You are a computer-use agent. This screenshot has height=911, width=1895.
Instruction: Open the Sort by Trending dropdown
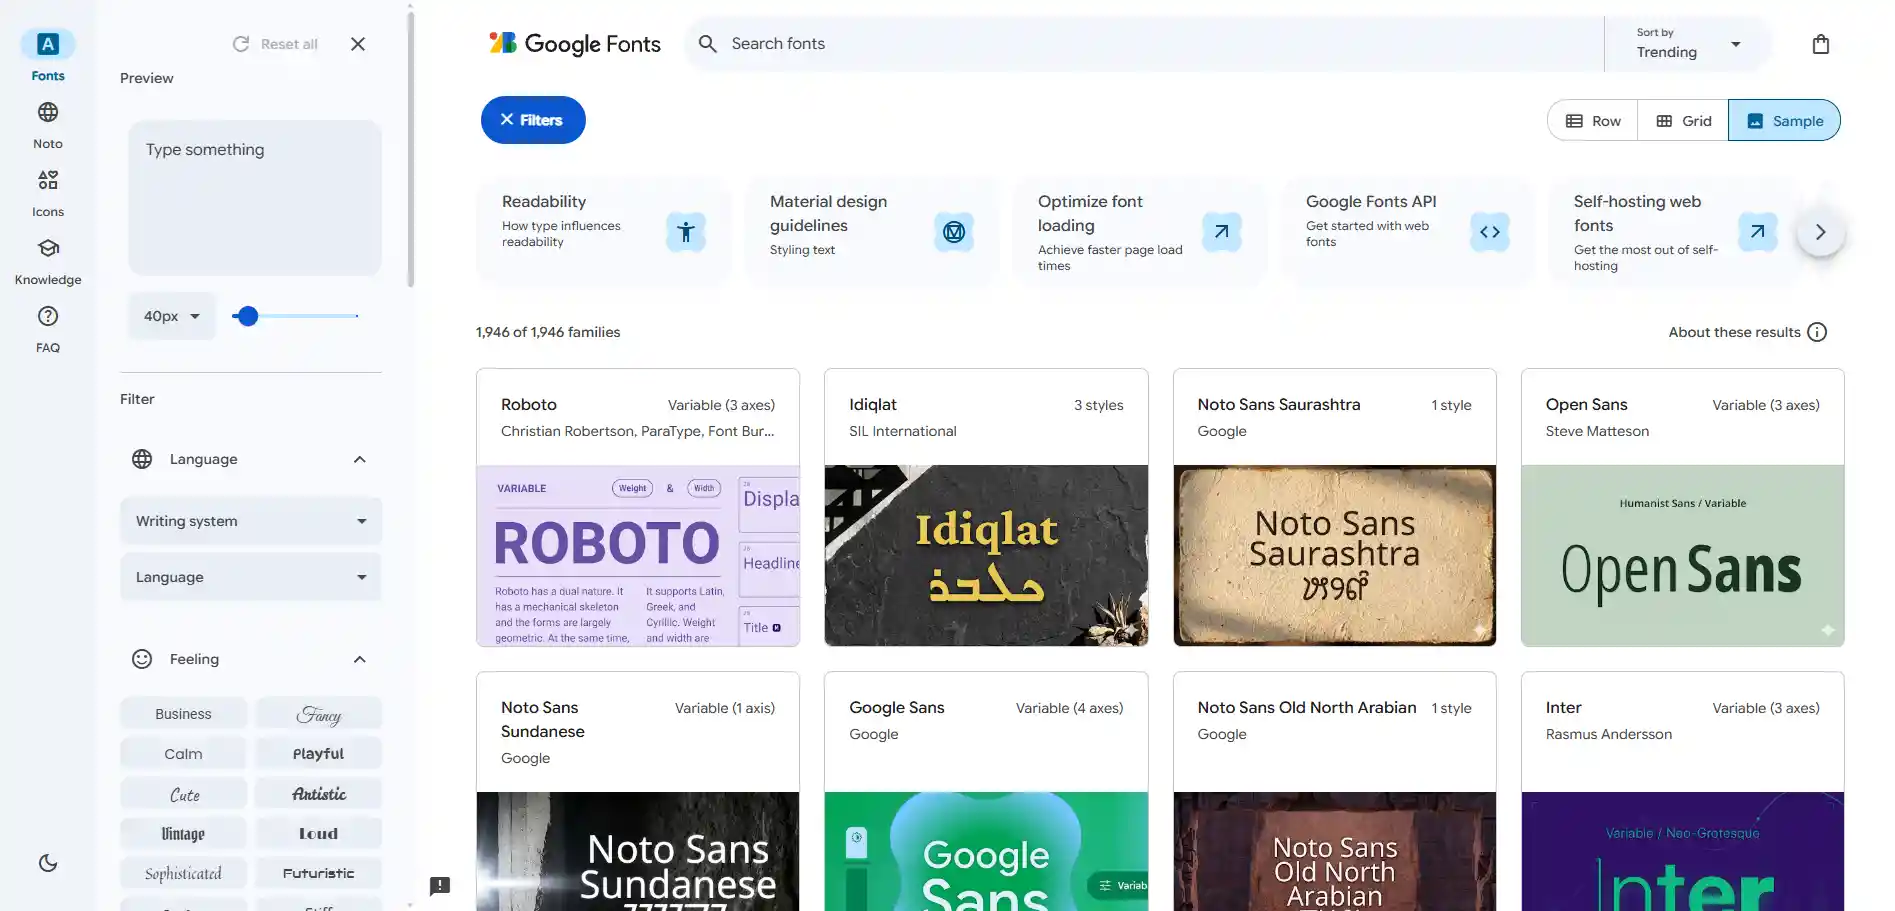point(1688,44)
